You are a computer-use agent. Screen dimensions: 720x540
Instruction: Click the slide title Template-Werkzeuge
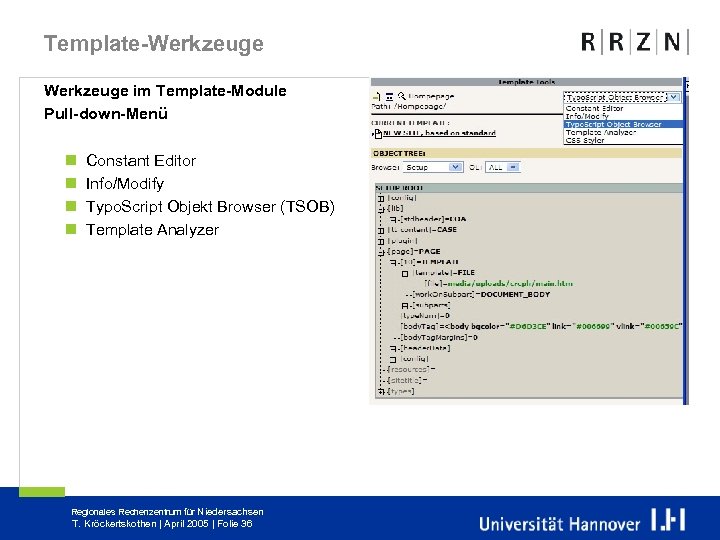154,44
